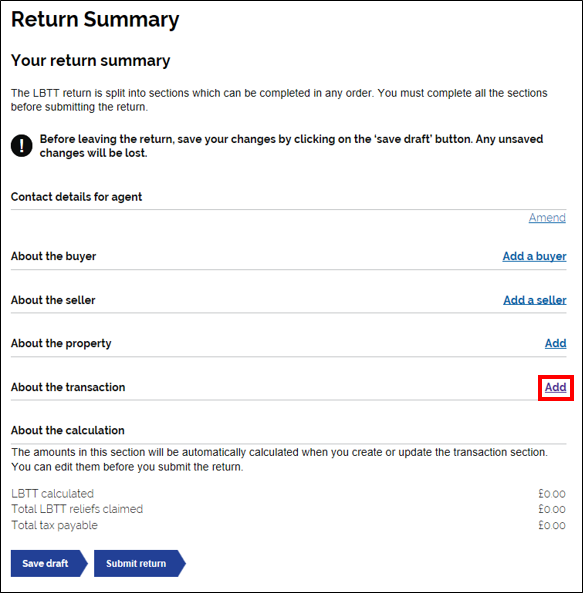The height and width of the screenshot is (593, 583).
Task: Click the Add a seller link
Action: point(535,300)
